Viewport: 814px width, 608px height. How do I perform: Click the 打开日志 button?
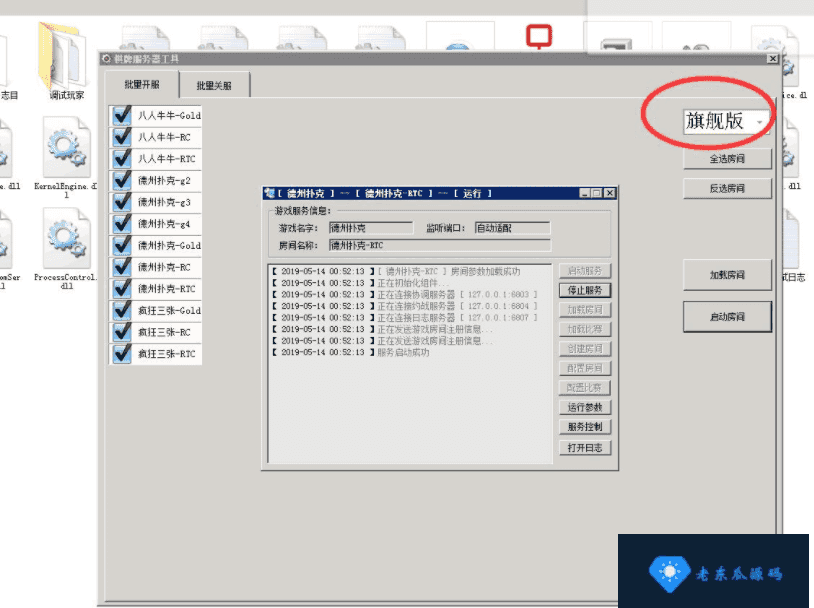pyautogui.click(x=585, y=448)
